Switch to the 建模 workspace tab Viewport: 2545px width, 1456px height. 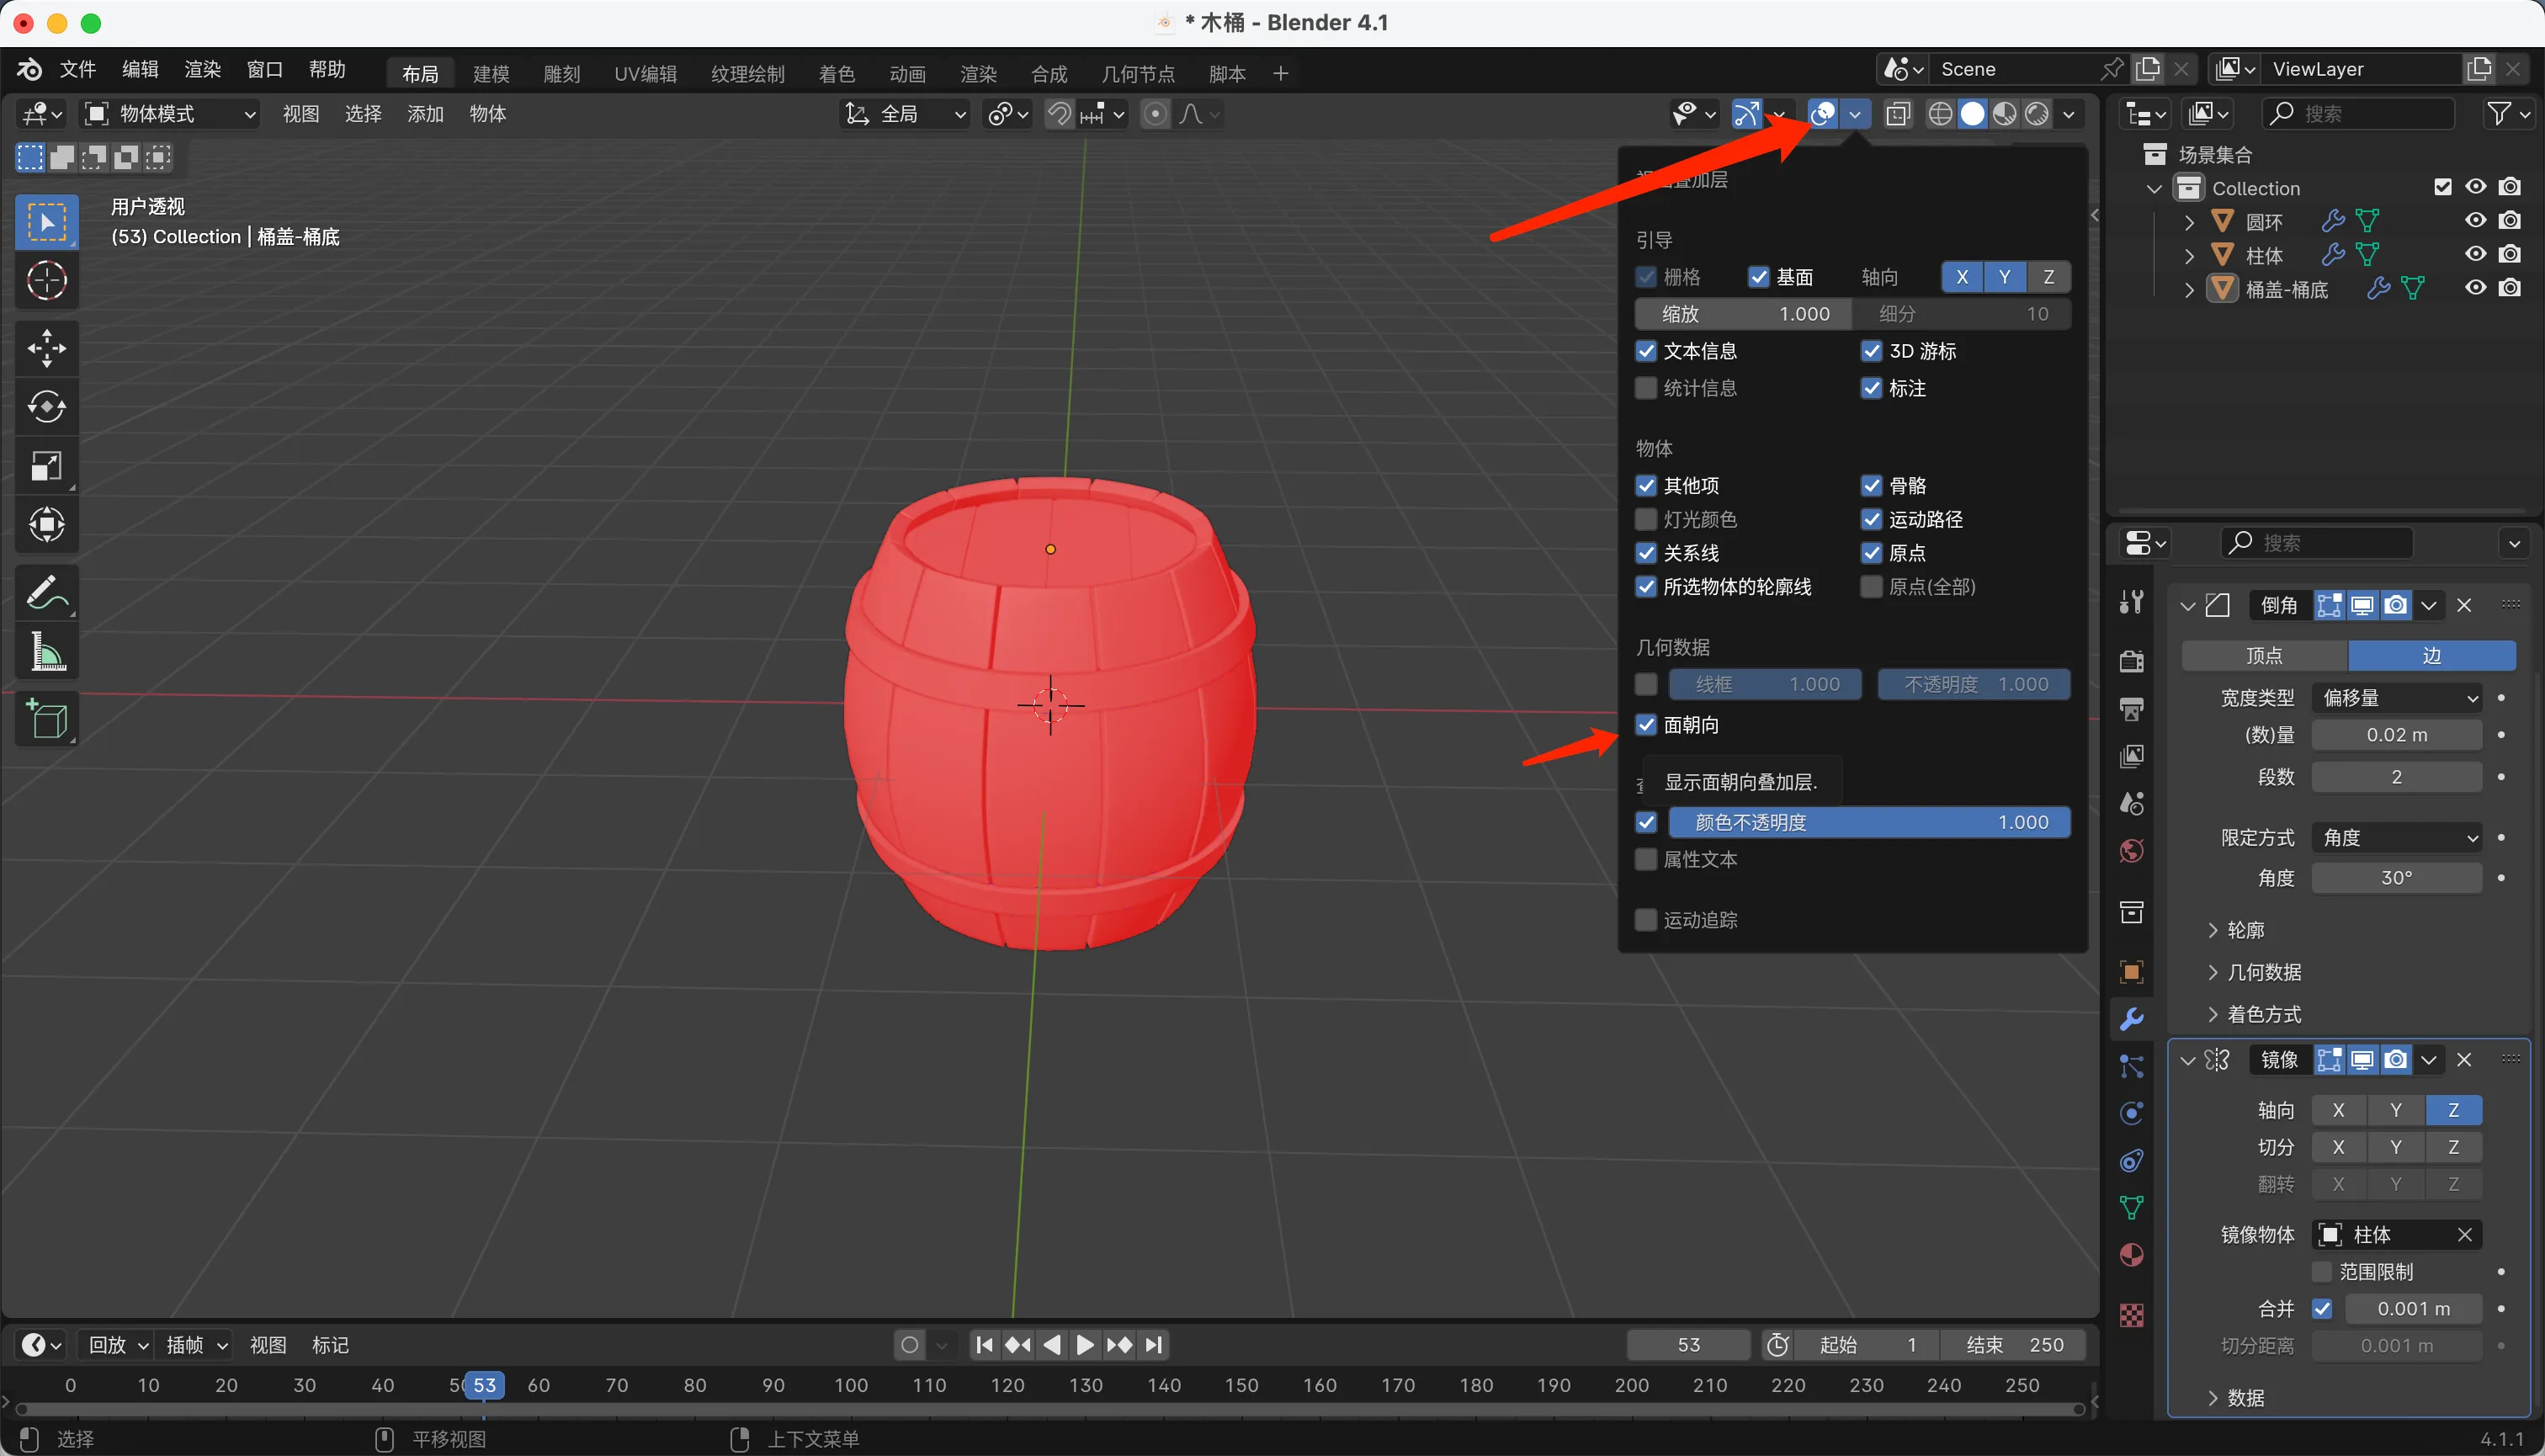click(491, 74)
